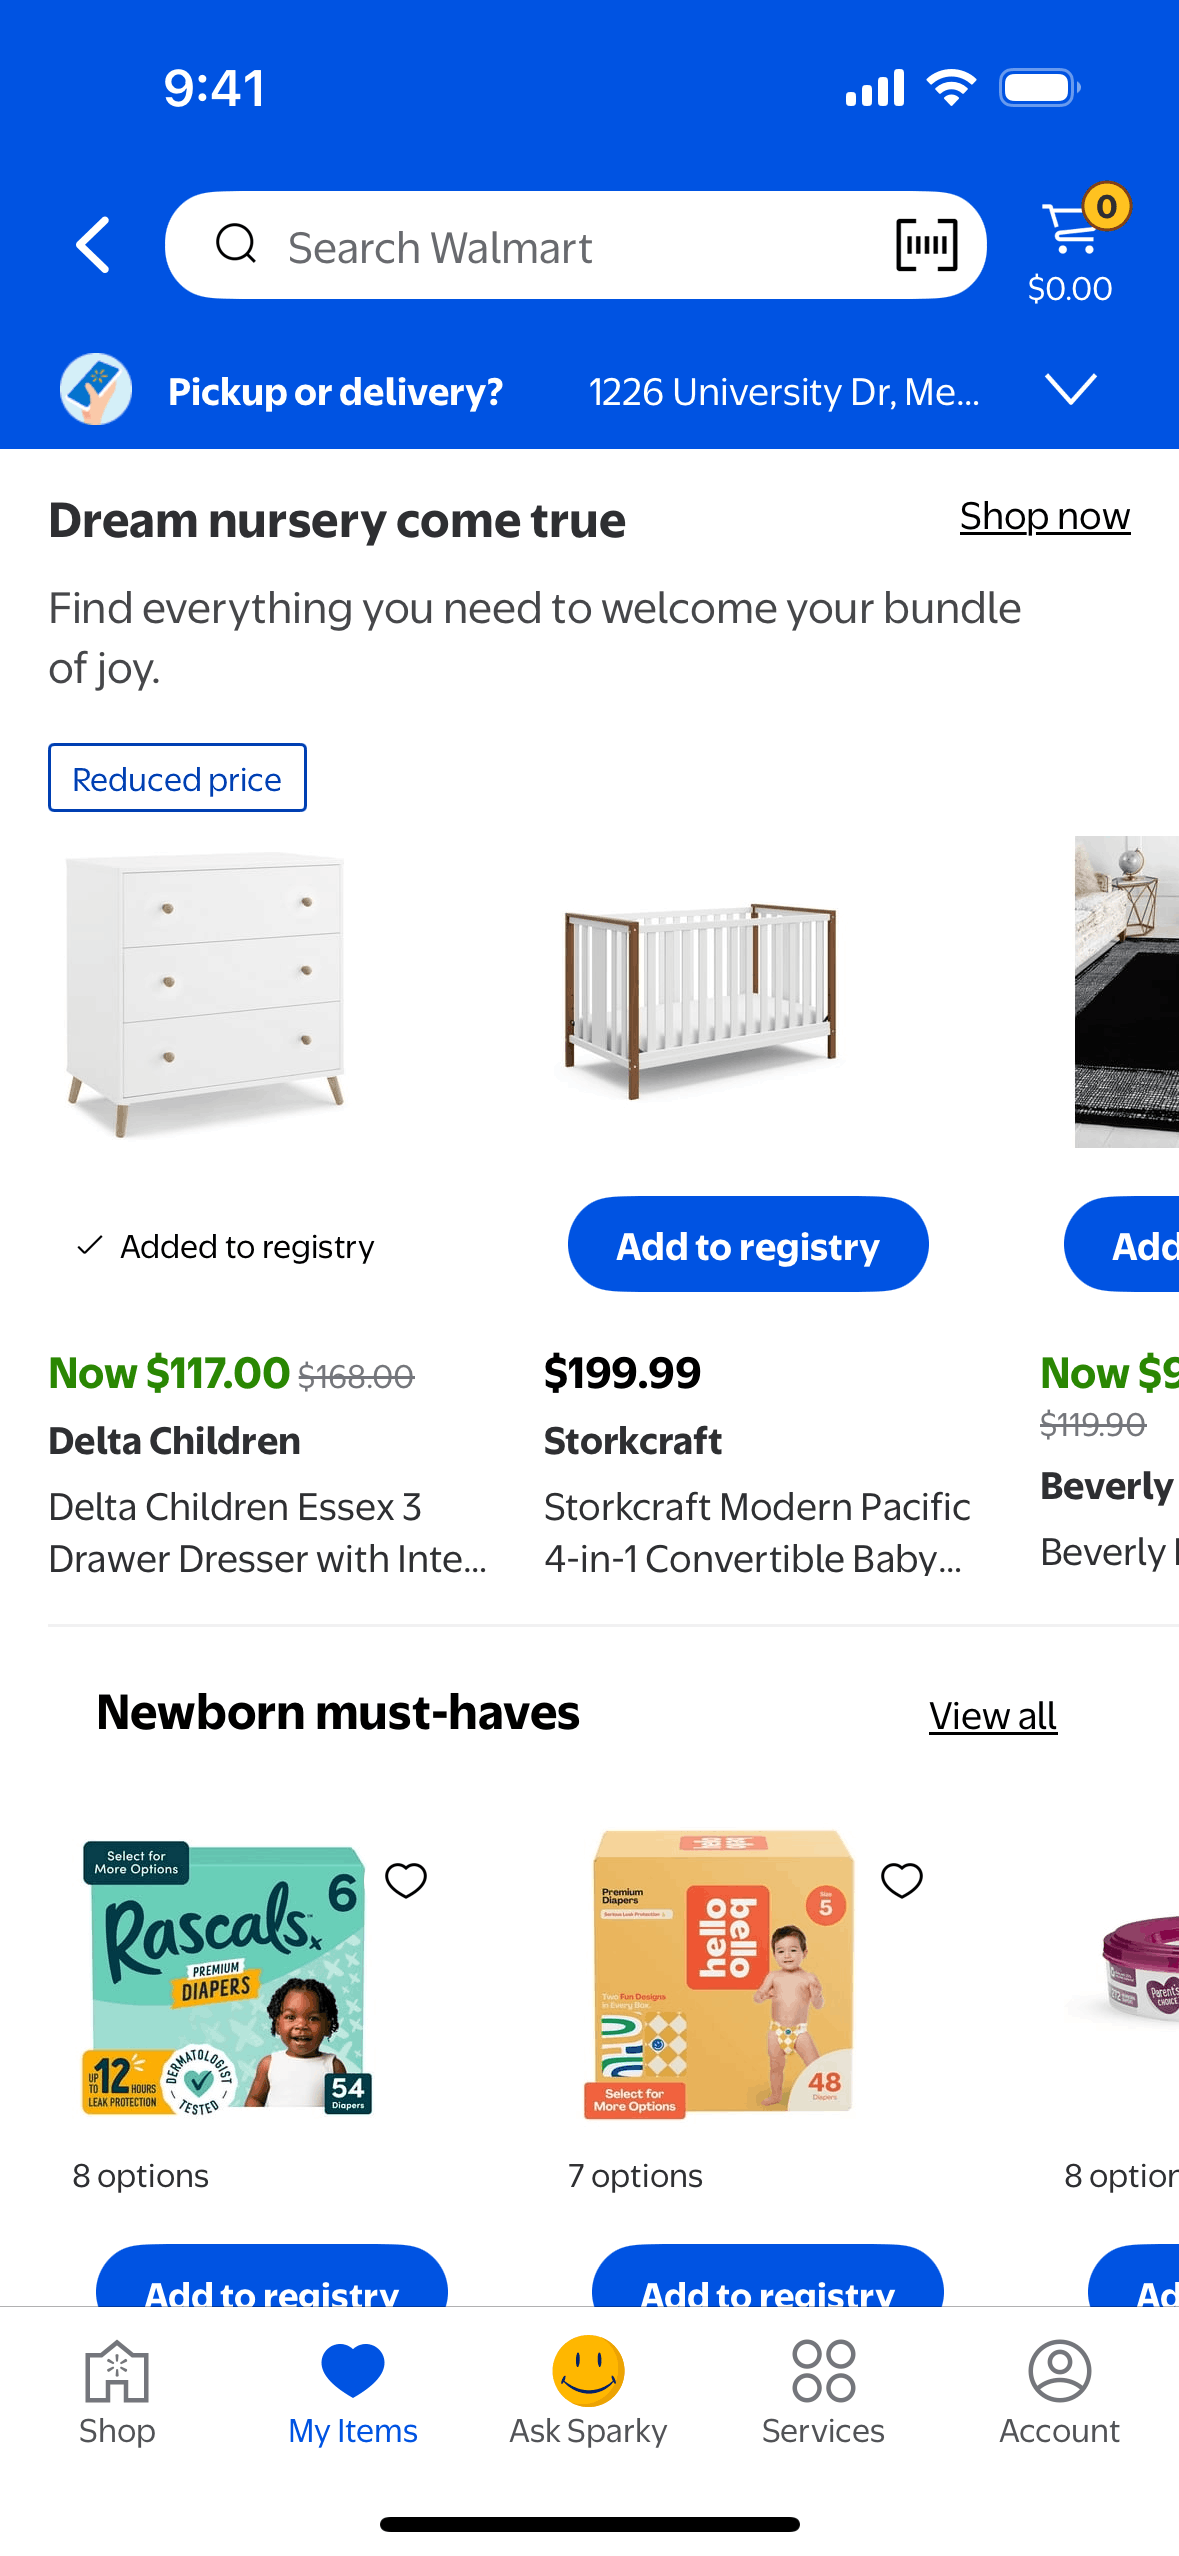Expand the pickup or delivery chevron
Screen dimensions: 1179x2556
coord(1070,390)
